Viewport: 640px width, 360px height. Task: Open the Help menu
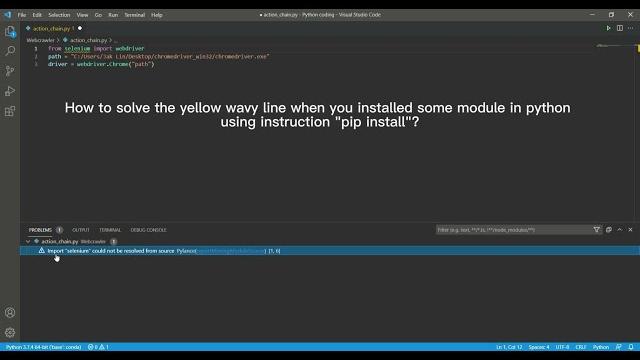tap(157, 15)
